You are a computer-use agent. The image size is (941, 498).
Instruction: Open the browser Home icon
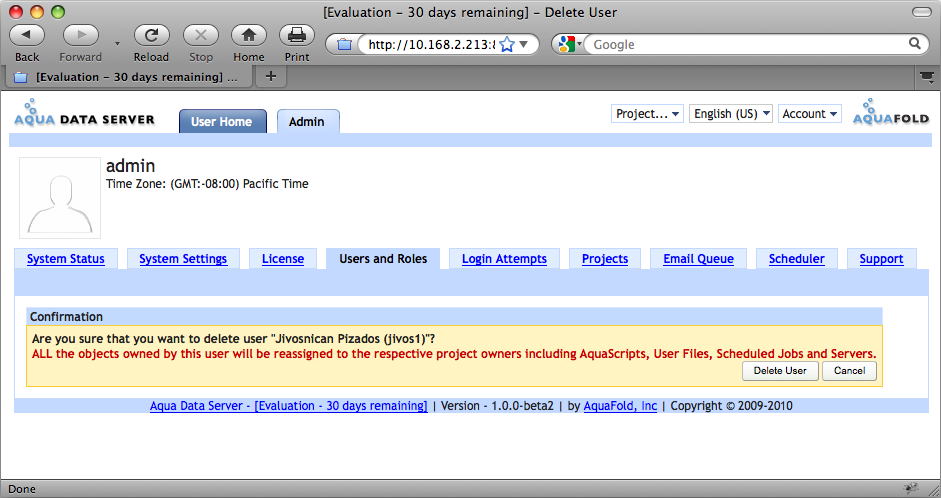pyautogui.click(x=248, y=35)
